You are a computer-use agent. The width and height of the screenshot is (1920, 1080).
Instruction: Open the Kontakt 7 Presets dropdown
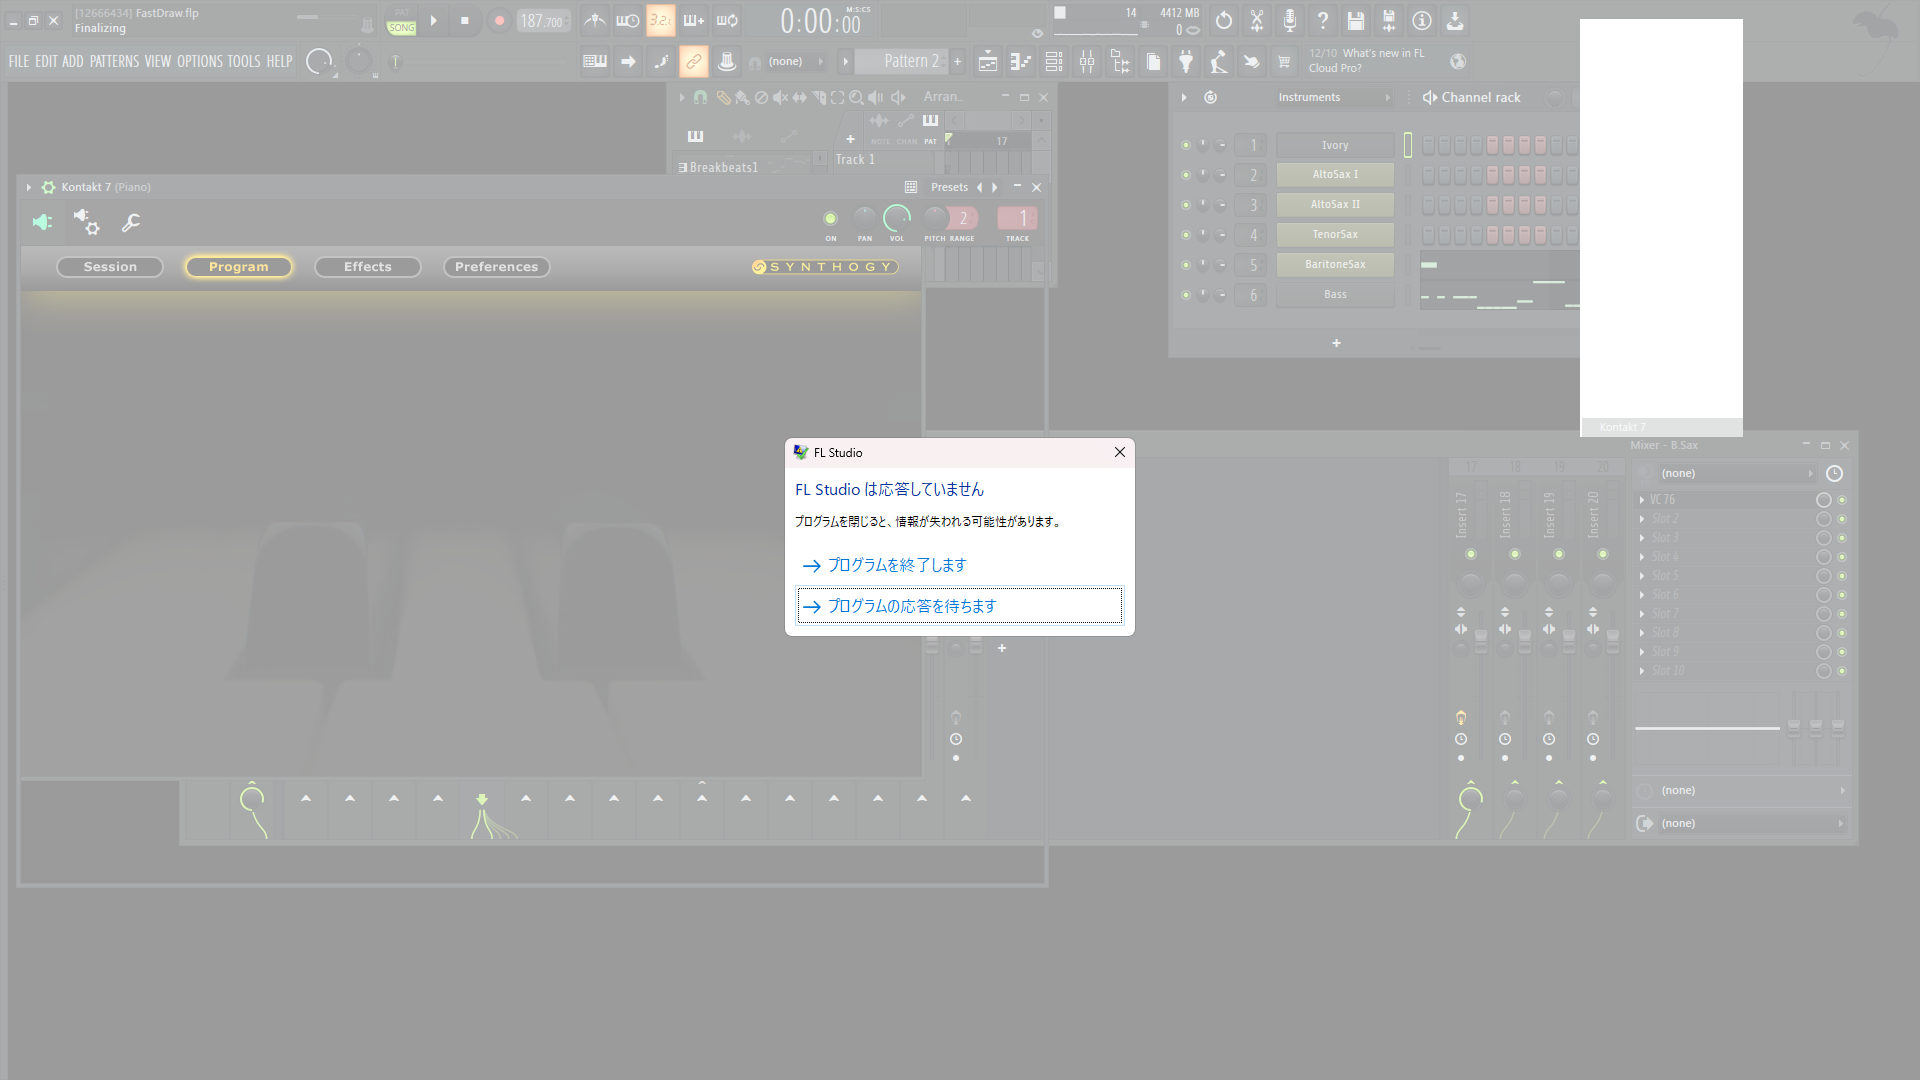point(949,187)
